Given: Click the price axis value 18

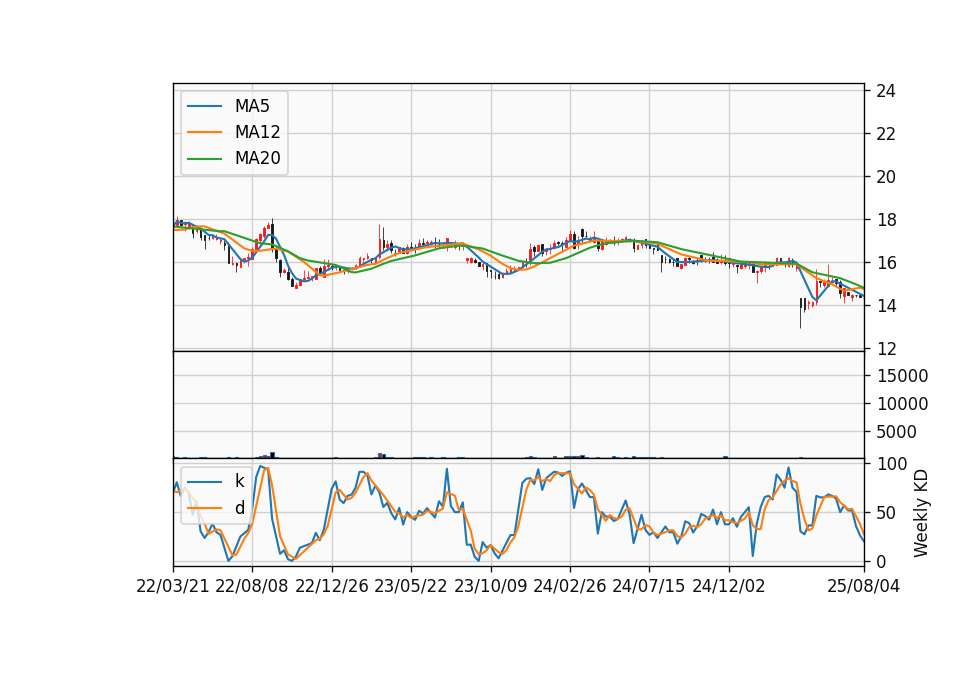Looking at the screenshot, I should [x=886, y=220].
